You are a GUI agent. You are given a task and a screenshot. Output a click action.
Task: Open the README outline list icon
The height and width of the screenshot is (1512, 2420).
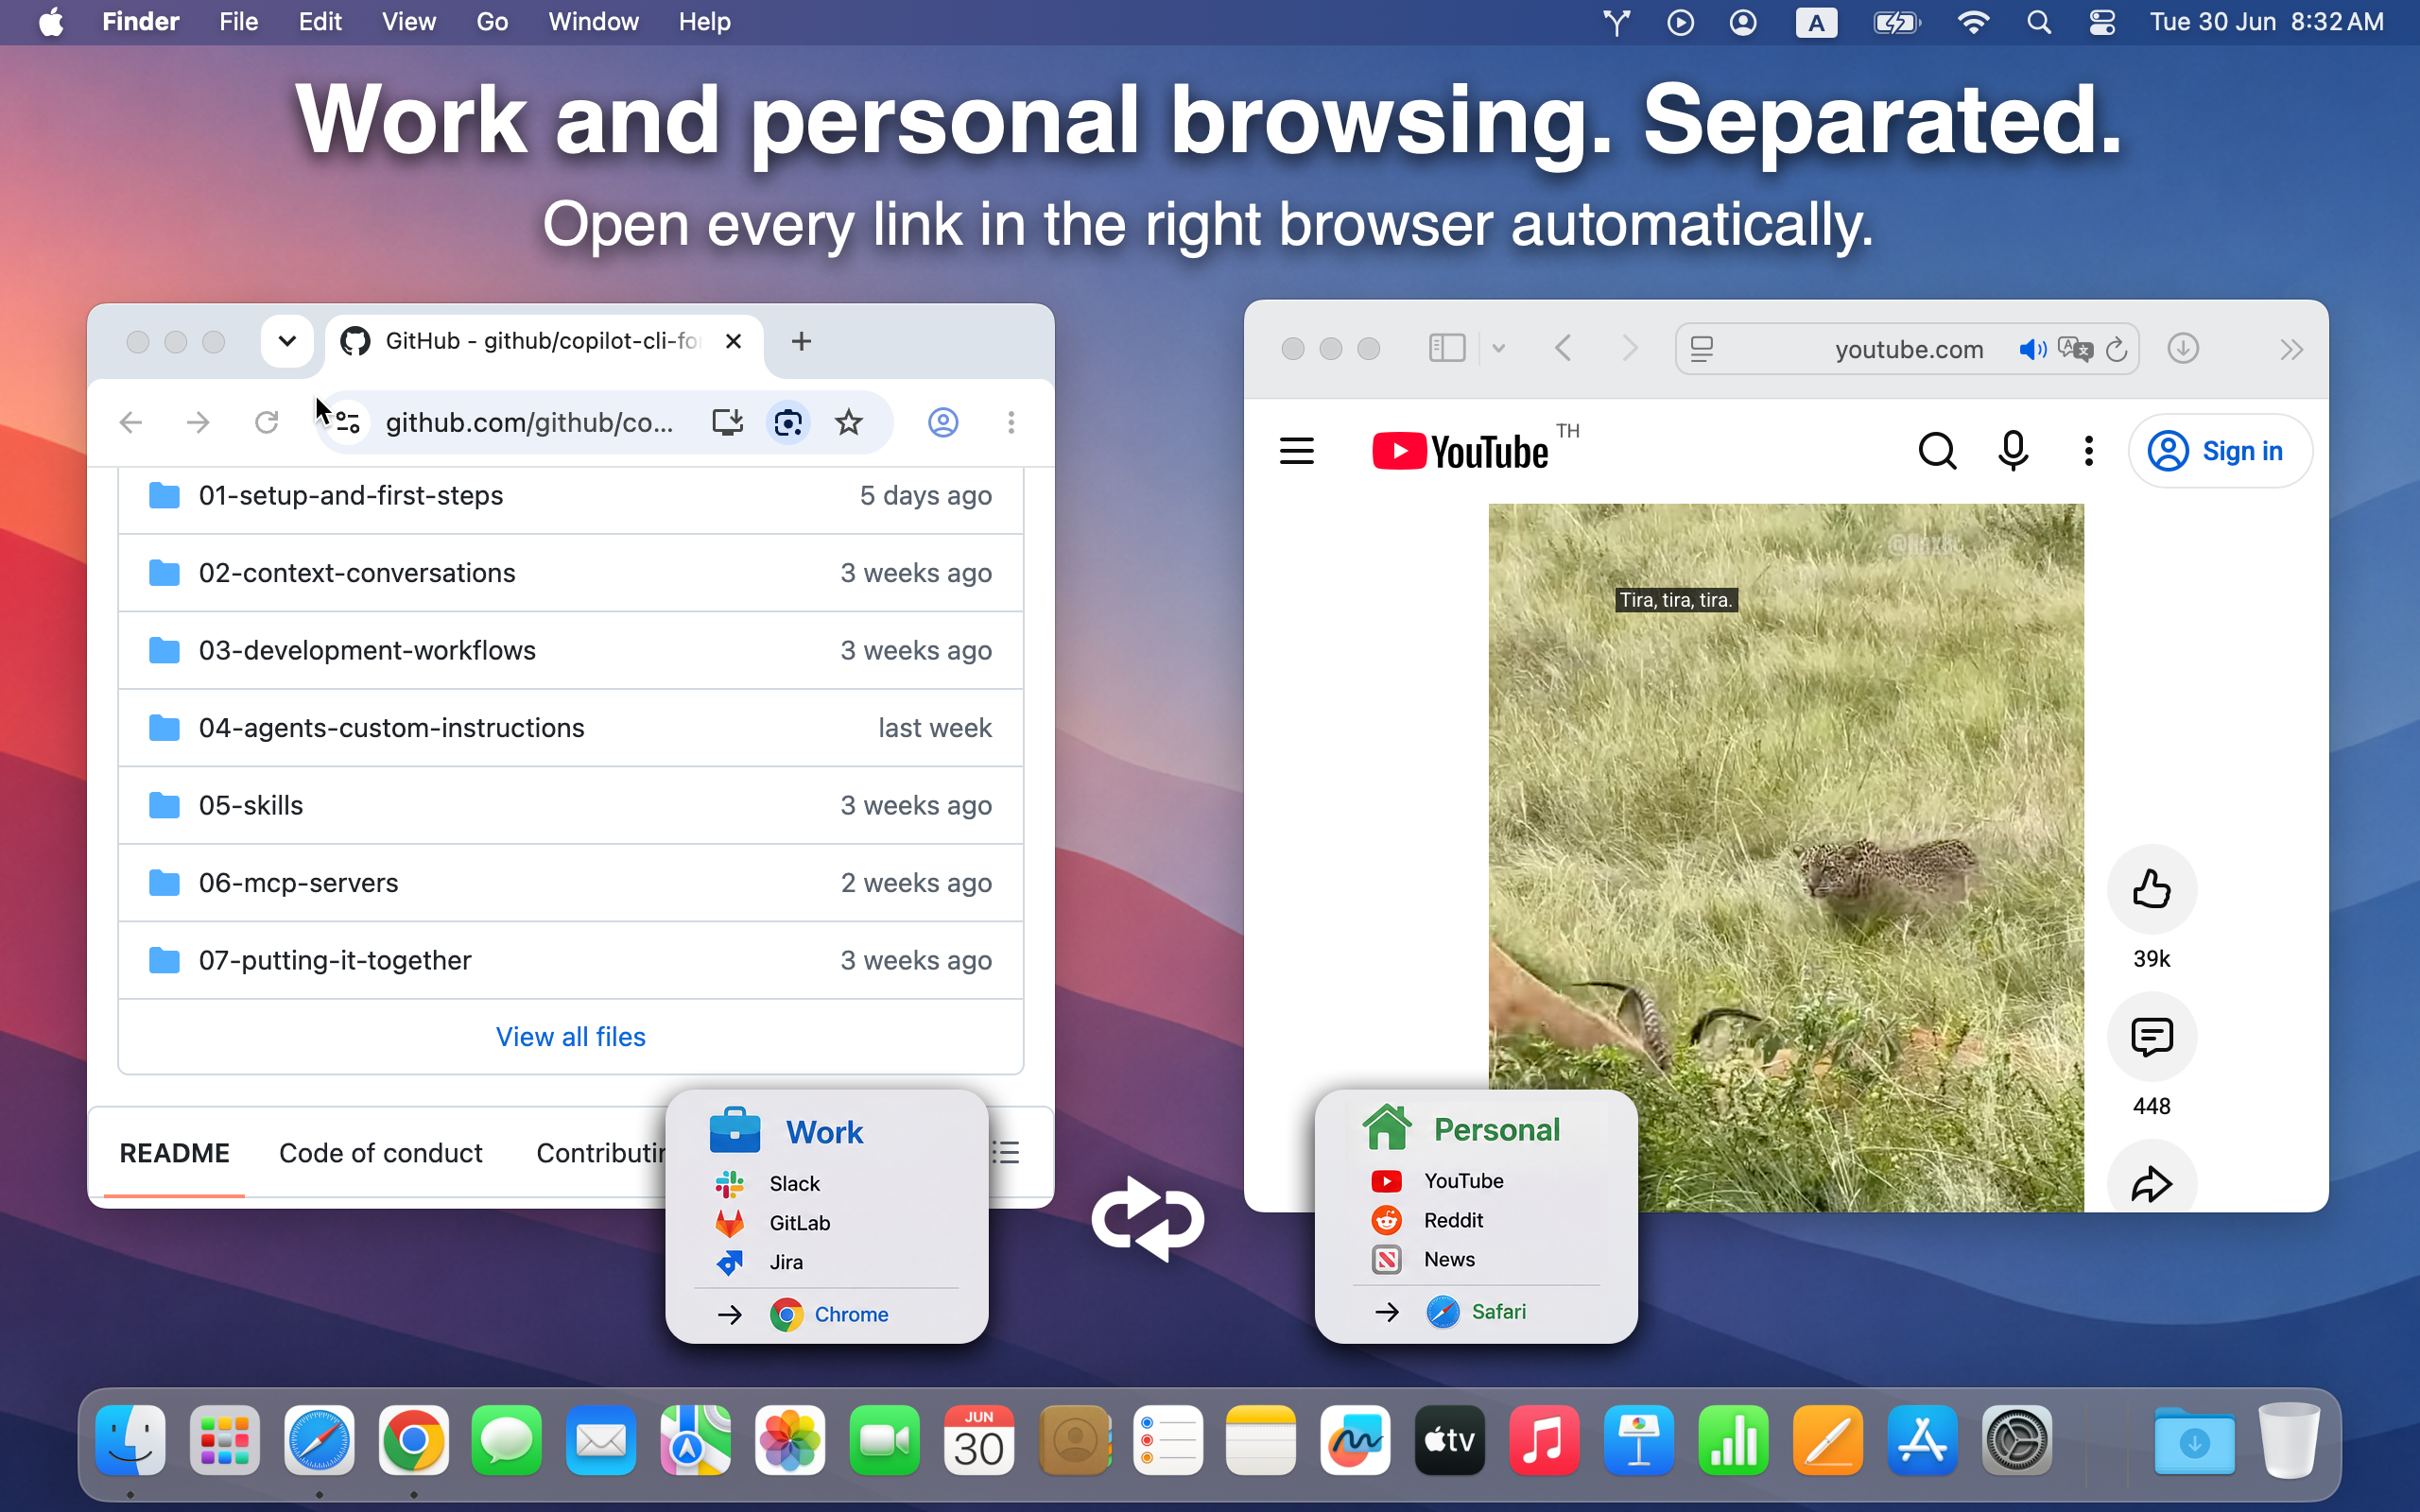pos(1006,1153)
